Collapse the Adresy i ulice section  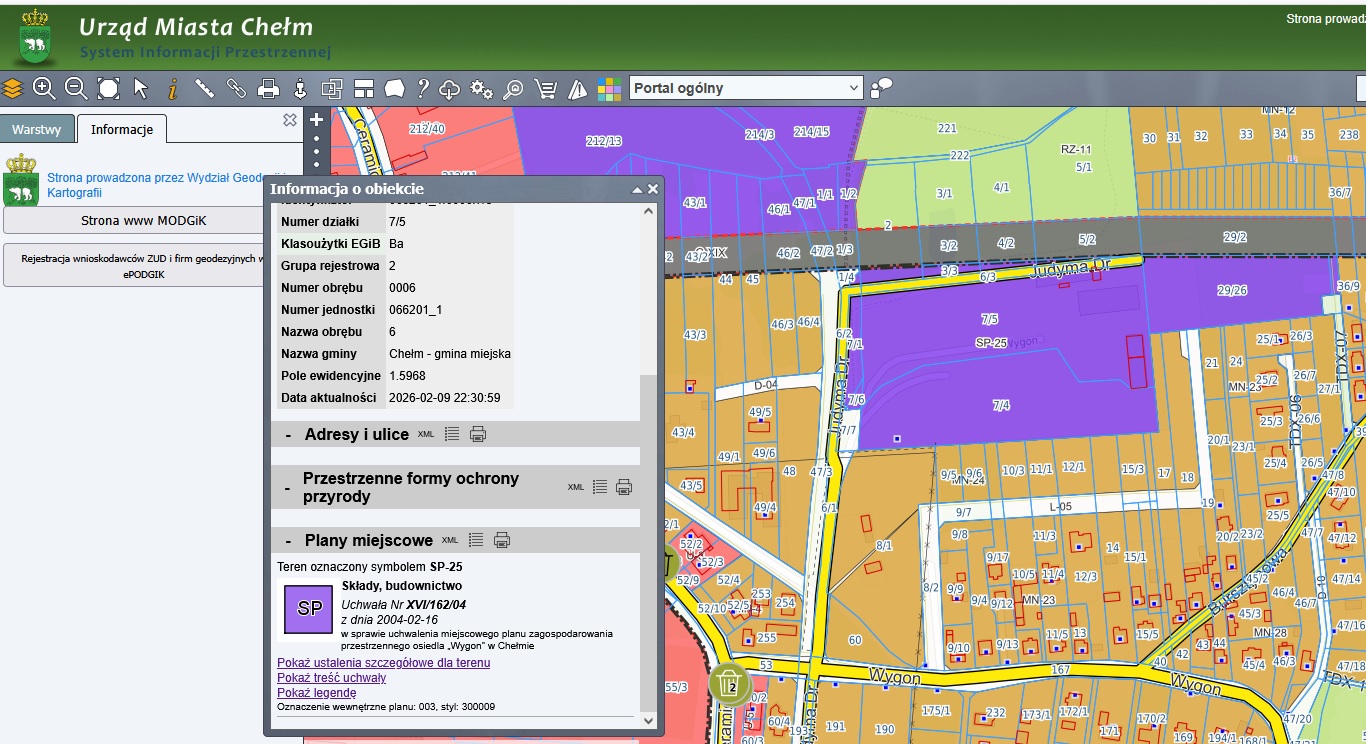(x=288, y=434)
